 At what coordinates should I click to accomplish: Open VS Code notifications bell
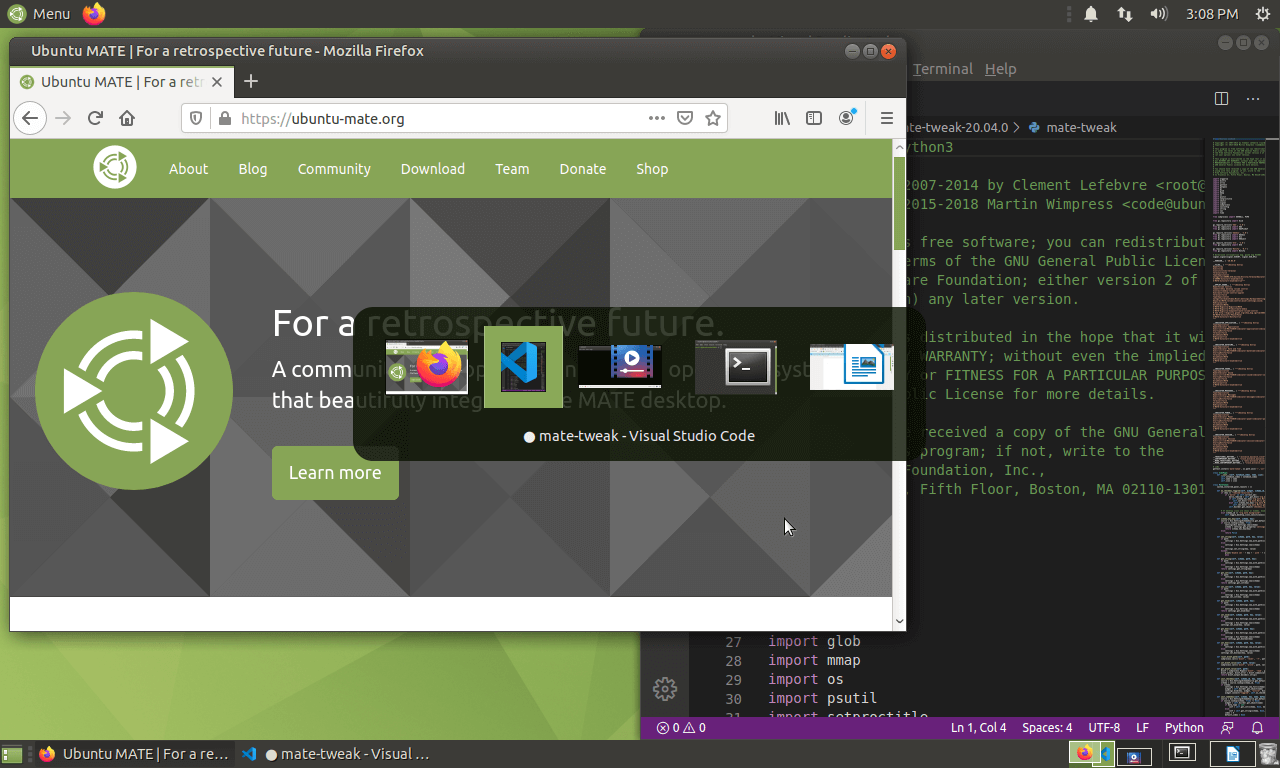tap(1258, 728)
